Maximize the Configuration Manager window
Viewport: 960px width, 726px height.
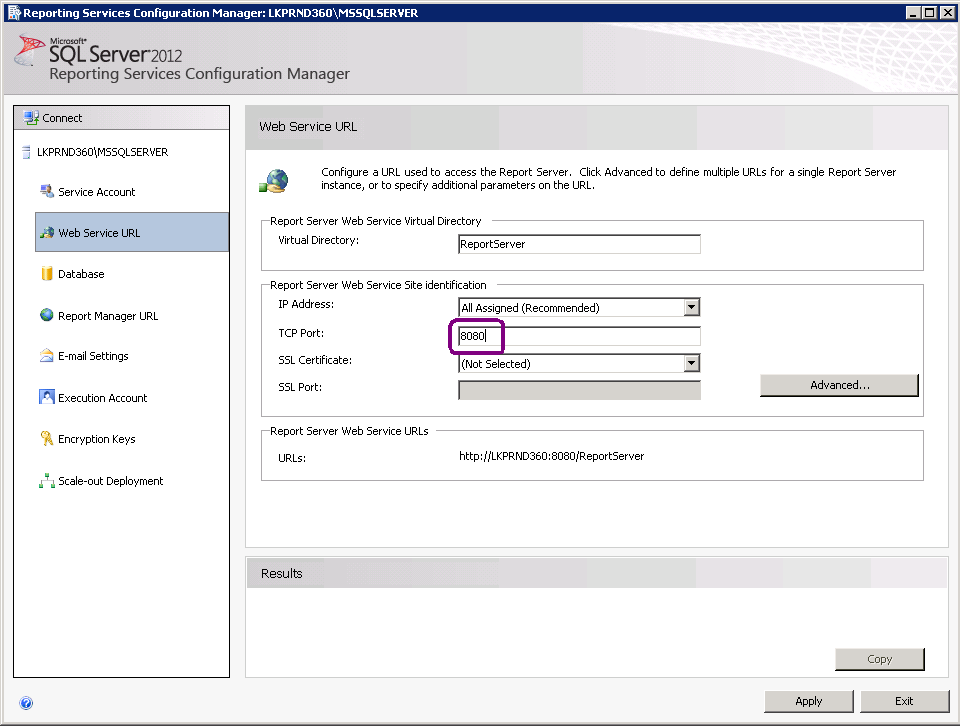tap(929, 13)
